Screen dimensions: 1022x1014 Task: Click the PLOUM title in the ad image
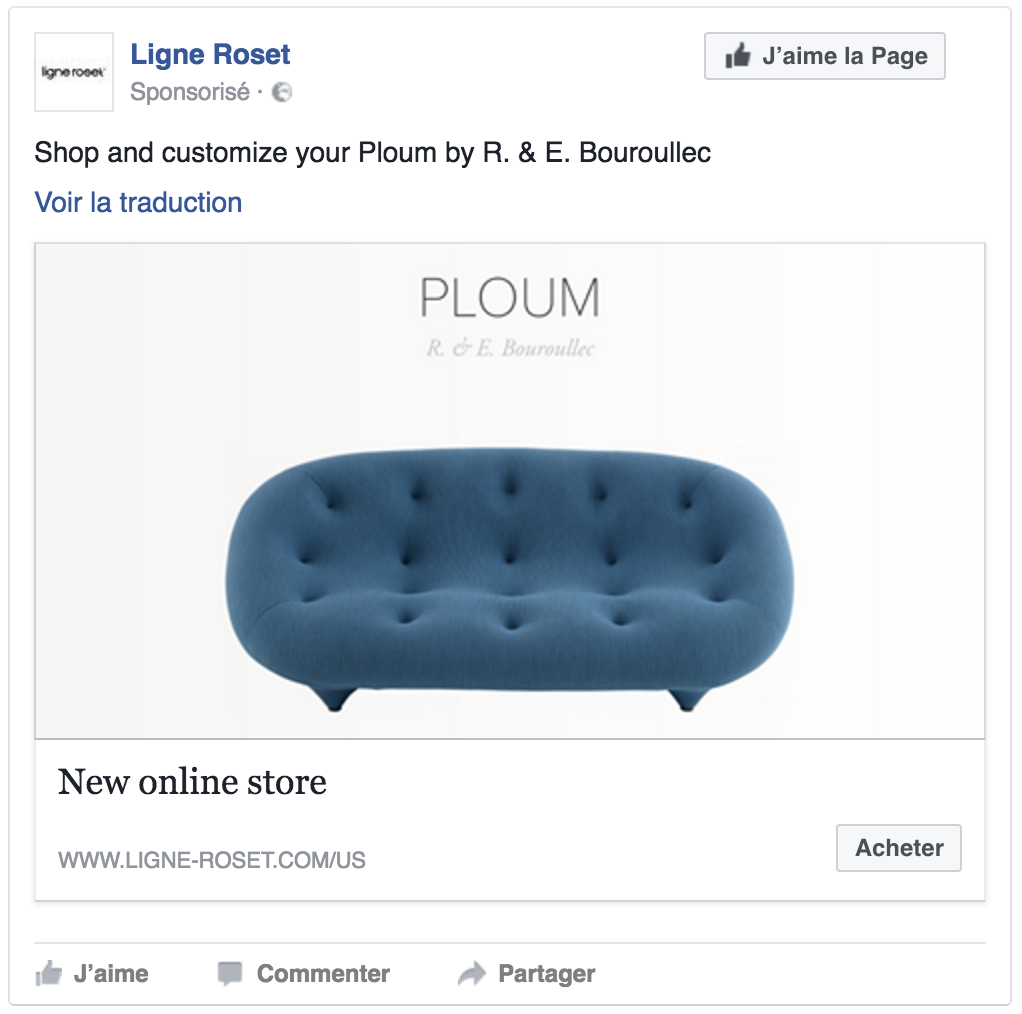509,299
